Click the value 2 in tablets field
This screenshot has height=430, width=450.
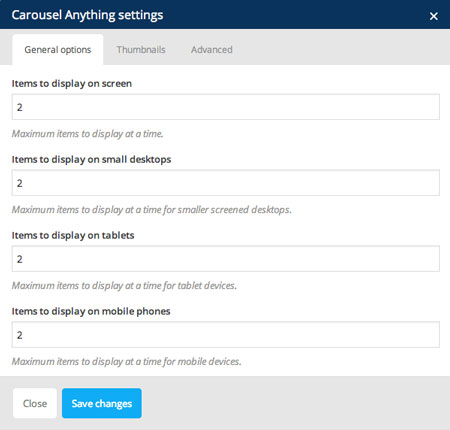[20, 259]
